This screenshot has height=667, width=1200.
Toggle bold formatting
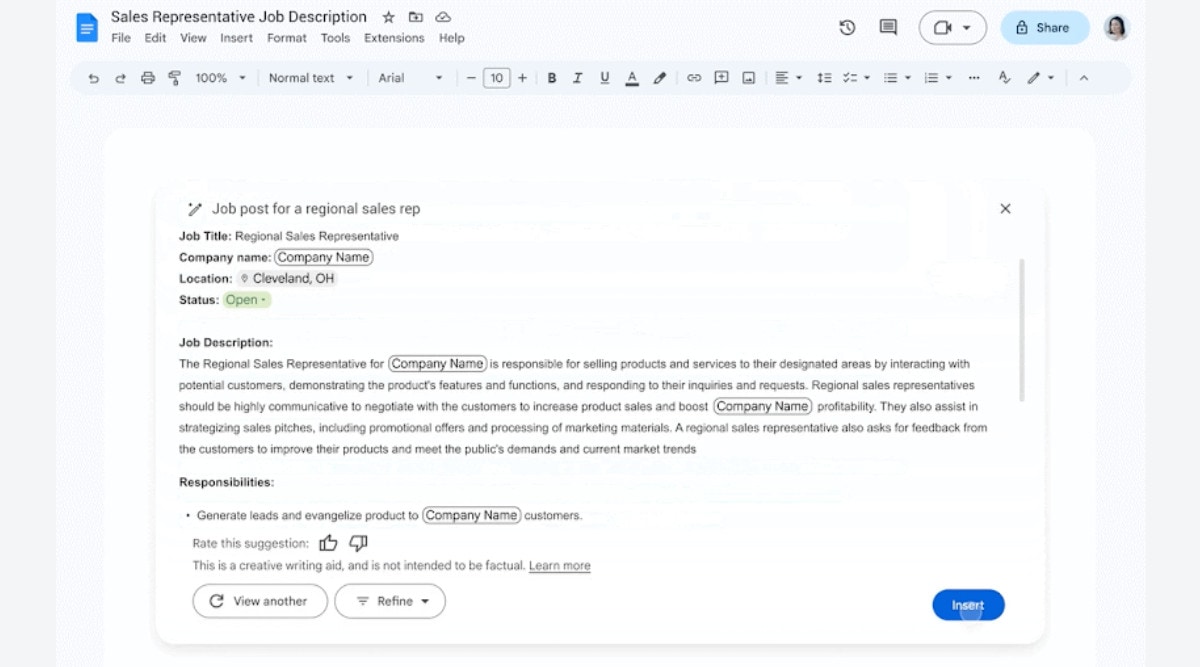pos(551,78)
